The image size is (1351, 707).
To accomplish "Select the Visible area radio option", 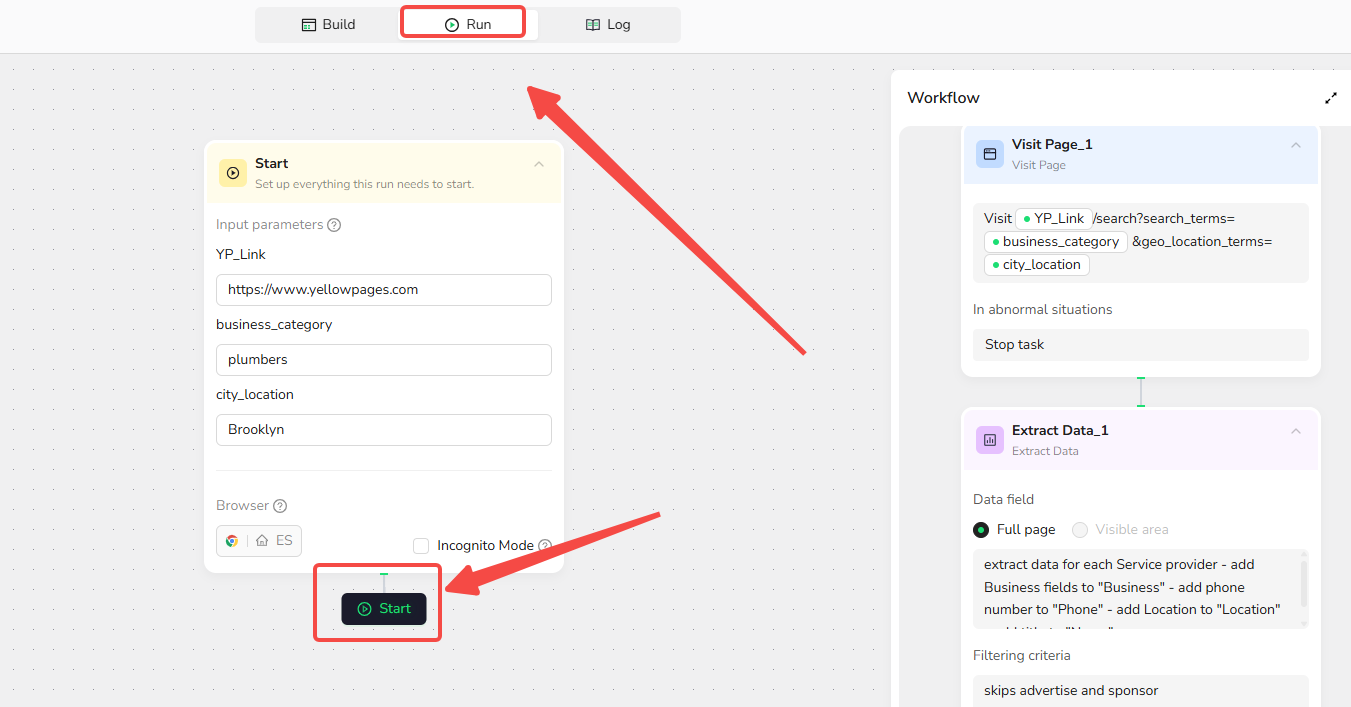I will click(1080, 530).
